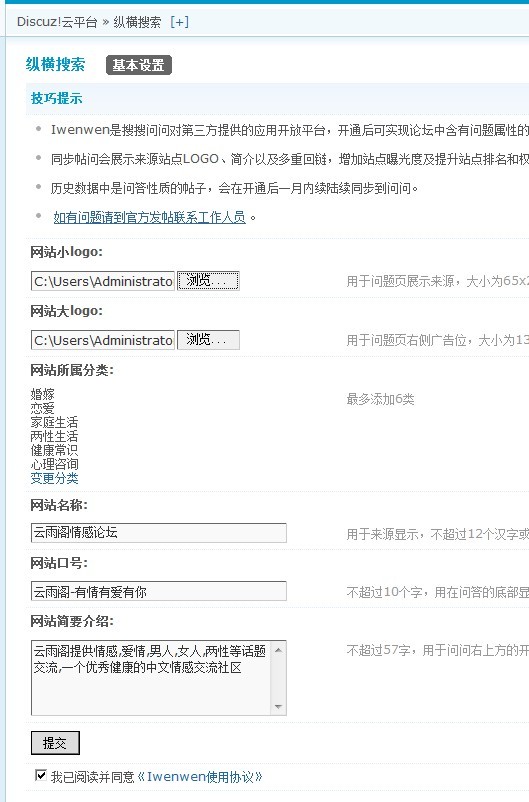Image resolution: width=529 pixels, height=802 pixels.
Task: Click textarea scrollbar up arrow
Action: 279,650
